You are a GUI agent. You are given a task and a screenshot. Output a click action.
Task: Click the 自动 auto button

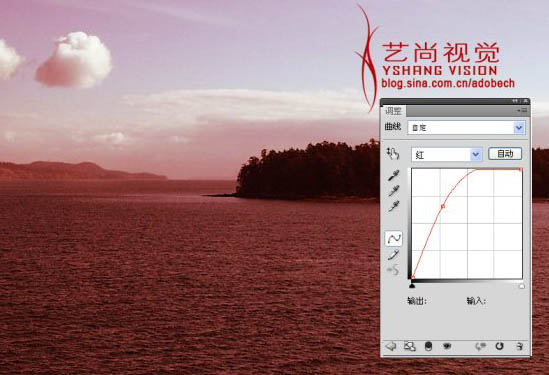click(x=505, y=154)
